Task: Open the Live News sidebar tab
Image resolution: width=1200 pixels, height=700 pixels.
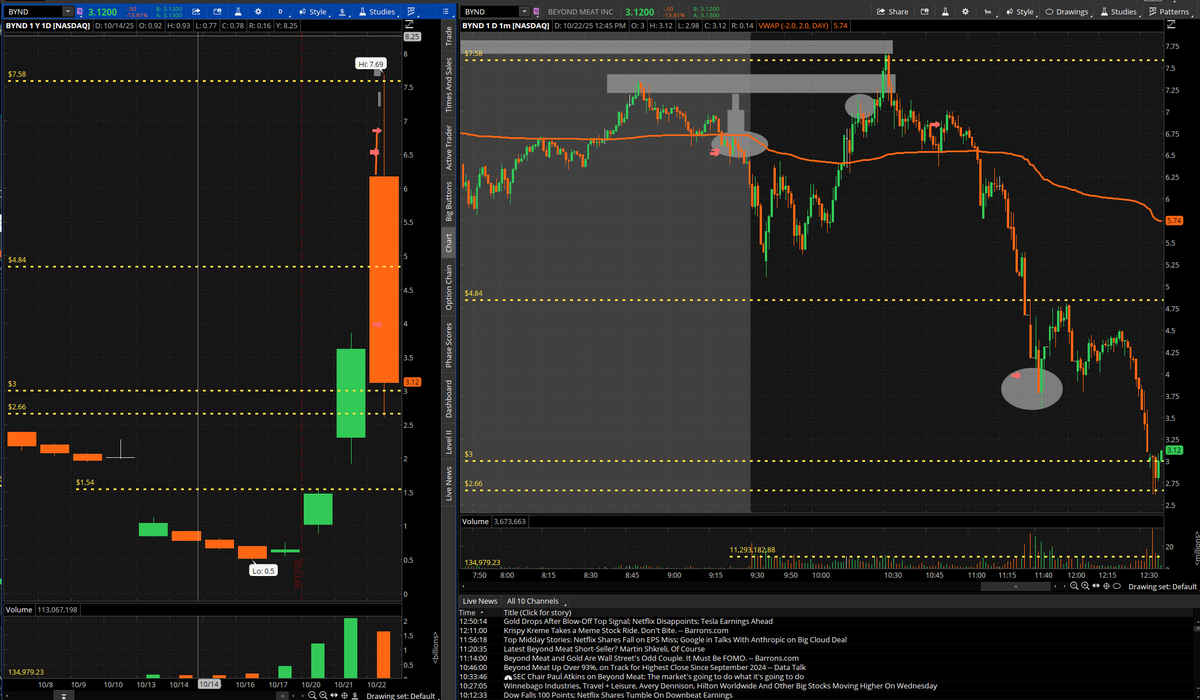Action: [449, 483]
